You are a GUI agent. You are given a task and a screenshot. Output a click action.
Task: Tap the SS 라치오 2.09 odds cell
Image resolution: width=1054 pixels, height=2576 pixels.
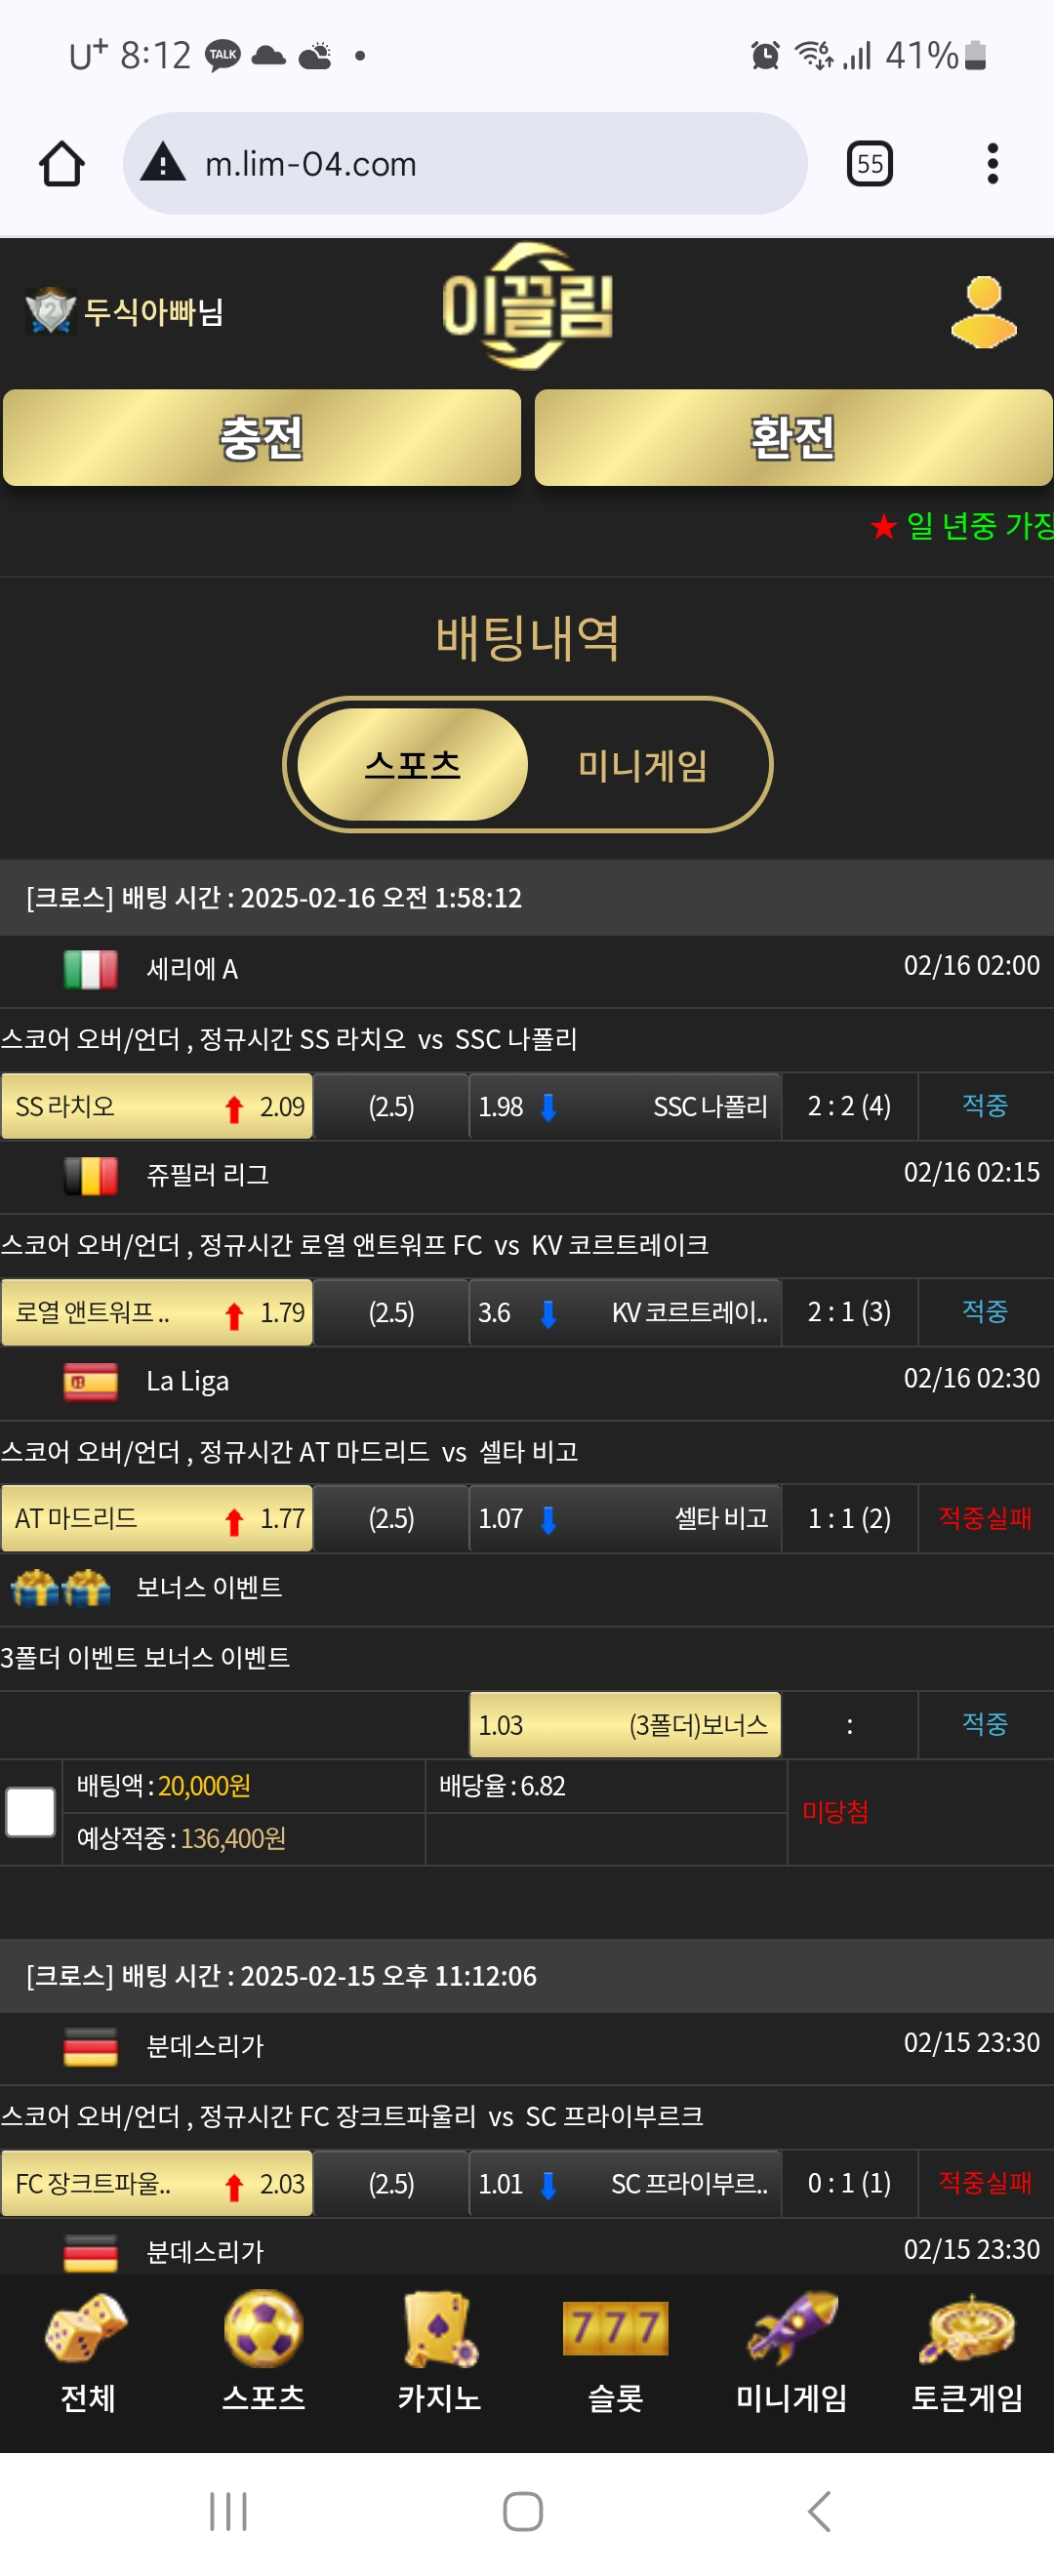click(x=157, y=1106)
